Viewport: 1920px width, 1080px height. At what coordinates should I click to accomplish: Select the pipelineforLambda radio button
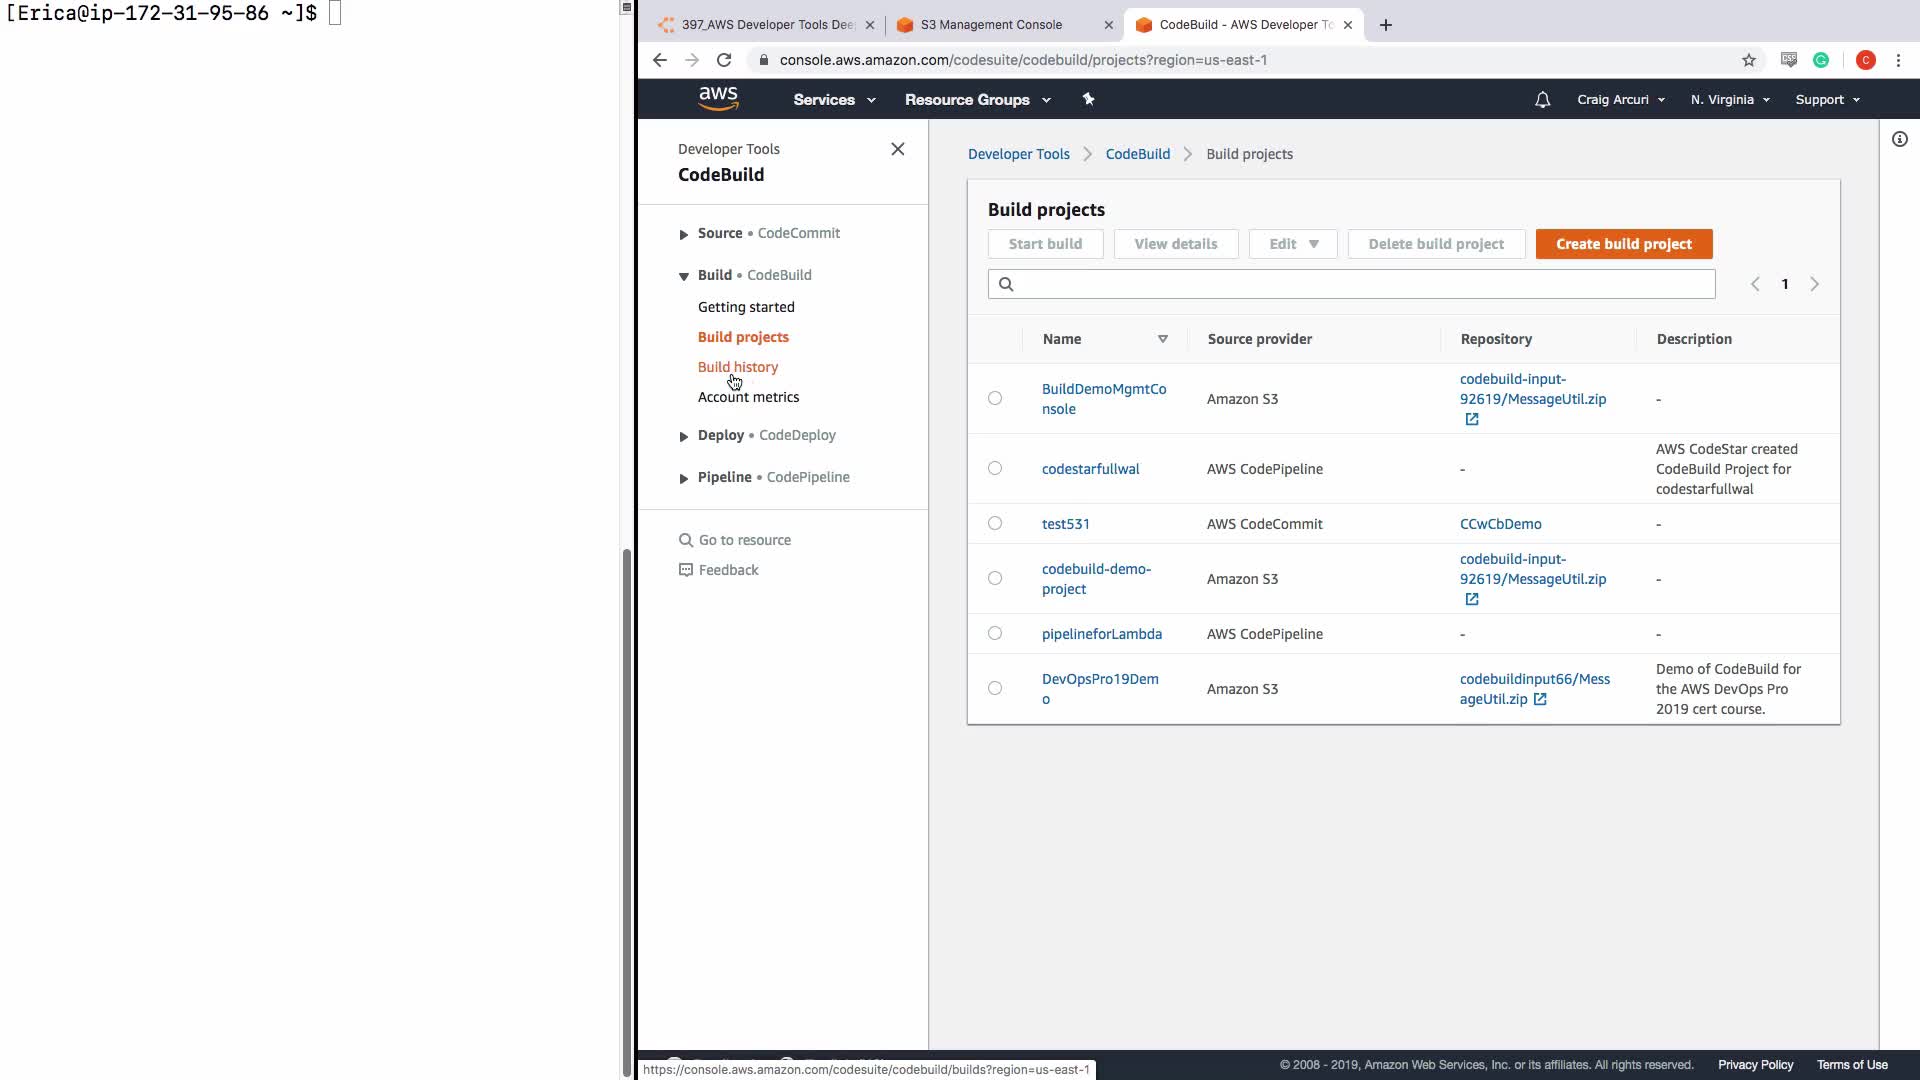click(x=994, y=633)
